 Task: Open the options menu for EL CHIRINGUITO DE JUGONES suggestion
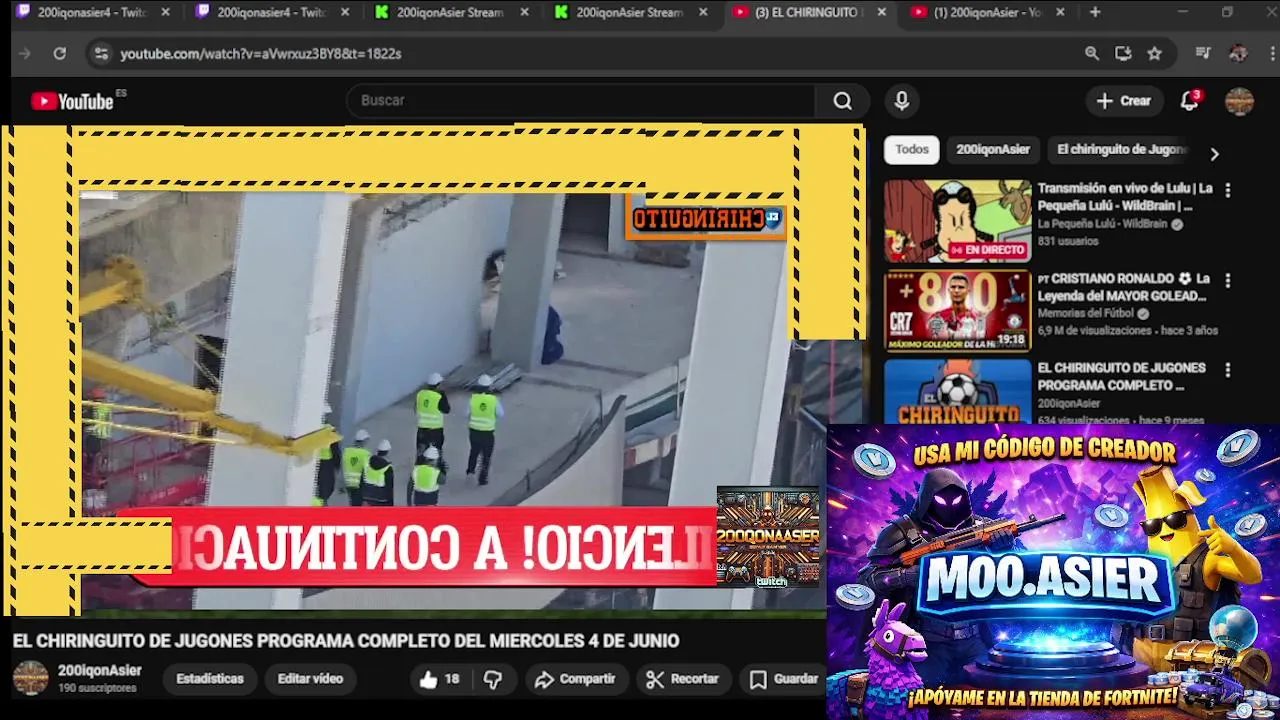click(x=1227, y=370)
